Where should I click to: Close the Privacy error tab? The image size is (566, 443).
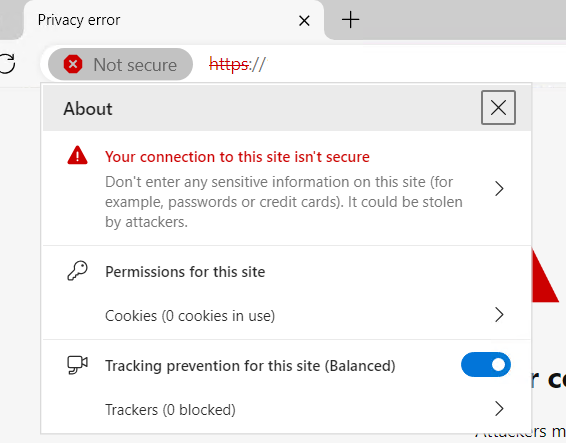tap(304, 21)
